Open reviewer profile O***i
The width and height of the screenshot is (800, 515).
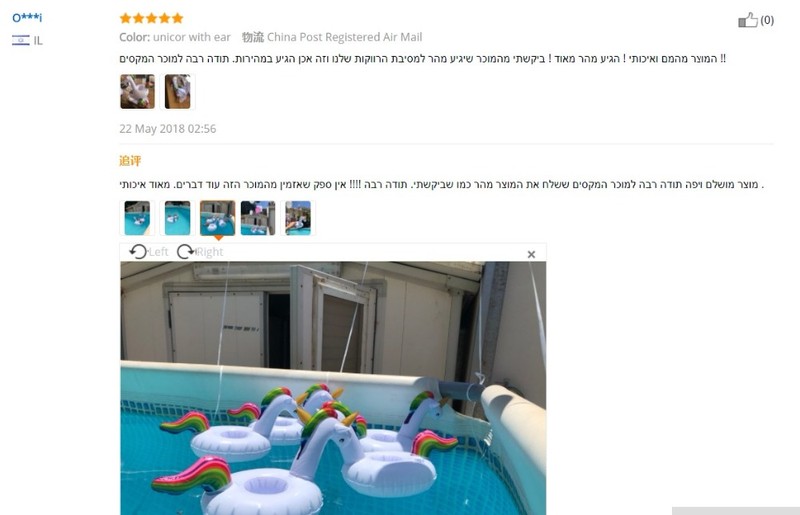pos(27,18)
